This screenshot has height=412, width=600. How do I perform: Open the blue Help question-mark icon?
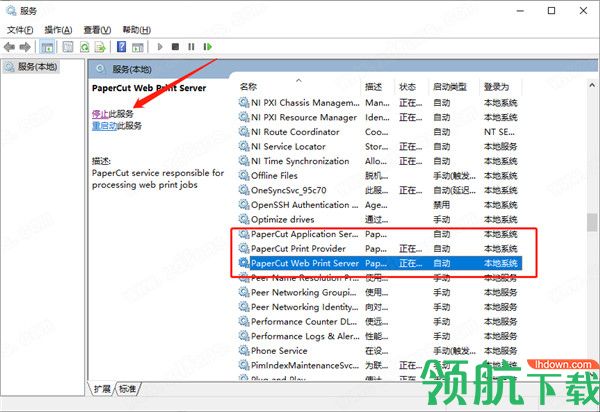tap(122, 47)
